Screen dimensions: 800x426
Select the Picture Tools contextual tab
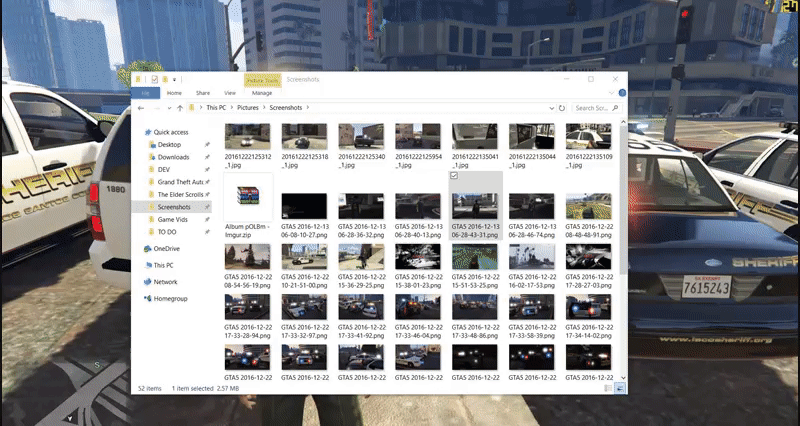coord(262,81)
